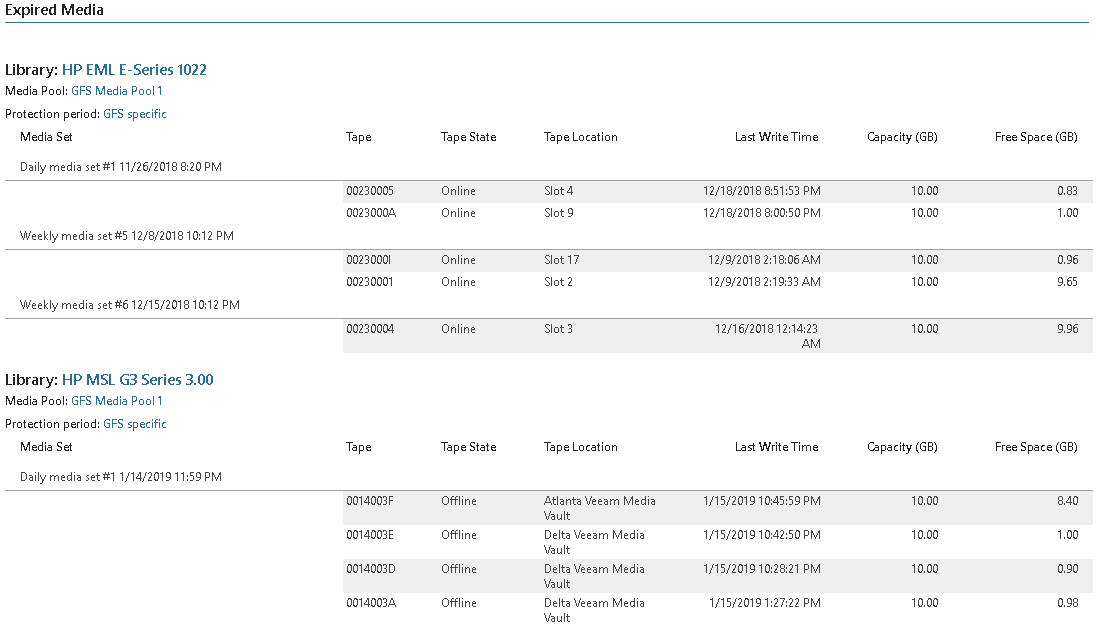Click last write time 12/9/2018 2:19:33 AM

pyautogui.click(x=765, y=282)
